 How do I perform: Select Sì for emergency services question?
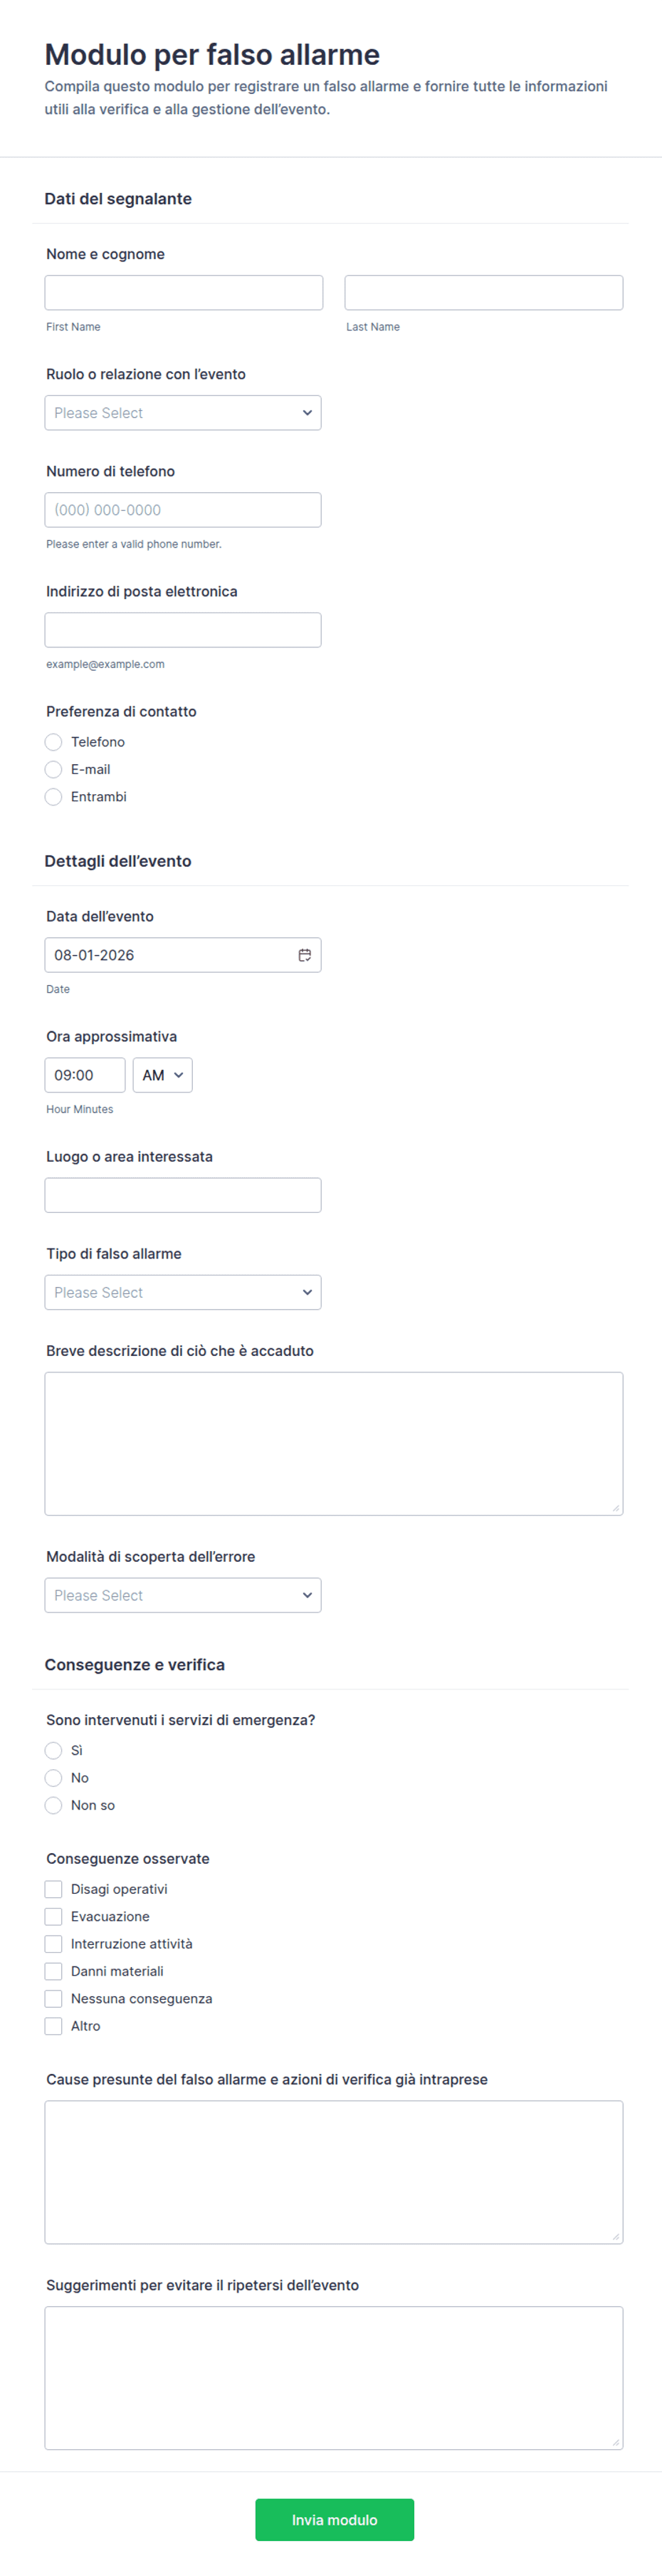click(54, 1750)
